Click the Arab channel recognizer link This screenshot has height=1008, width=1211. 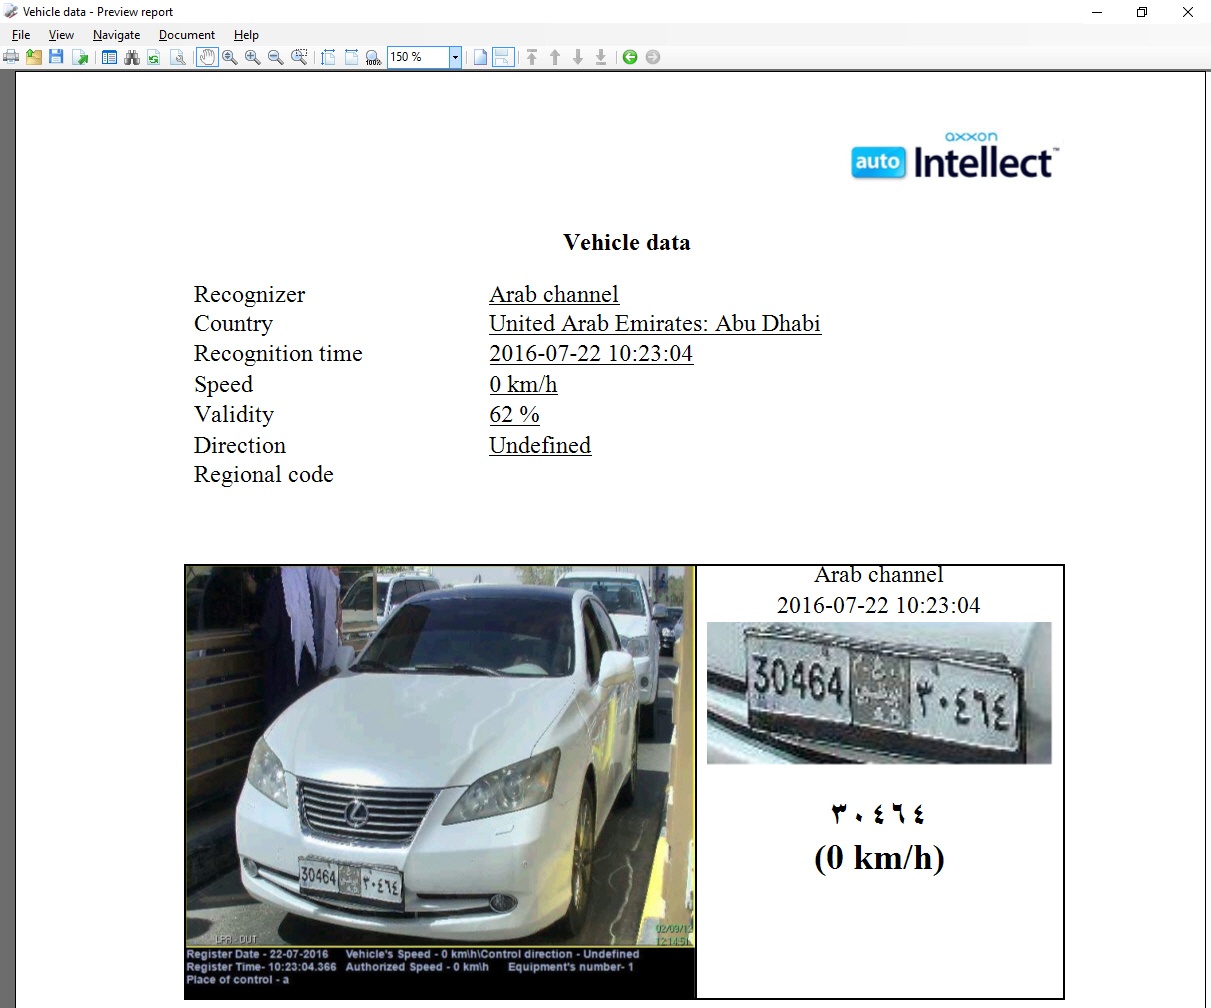tap(554, 294)
